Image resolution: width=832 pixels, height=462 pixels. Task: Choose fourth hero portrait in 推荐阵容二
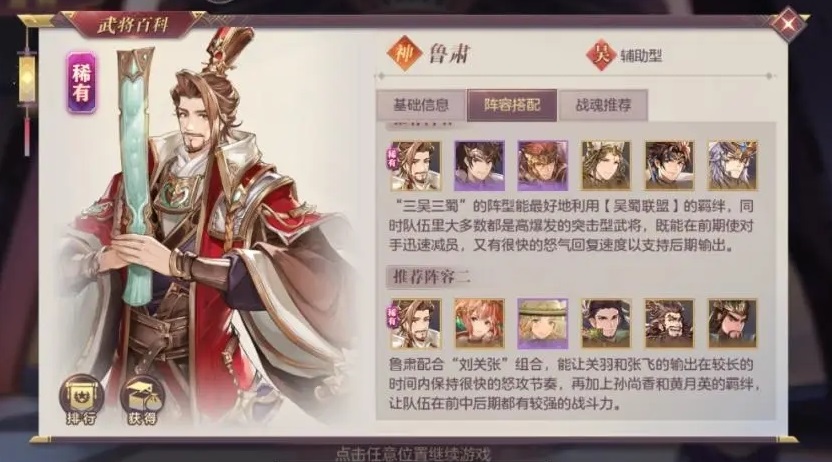click(x=605, y=324)
